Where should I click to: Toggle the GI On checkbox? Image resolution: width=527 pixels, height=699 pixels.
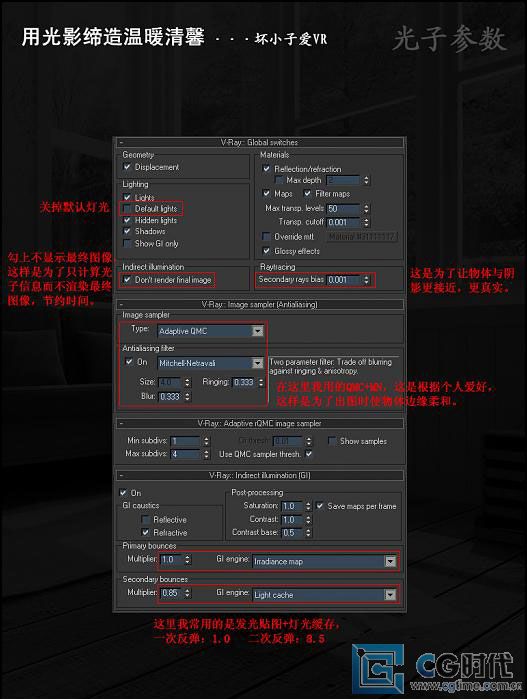coord(123,493)
